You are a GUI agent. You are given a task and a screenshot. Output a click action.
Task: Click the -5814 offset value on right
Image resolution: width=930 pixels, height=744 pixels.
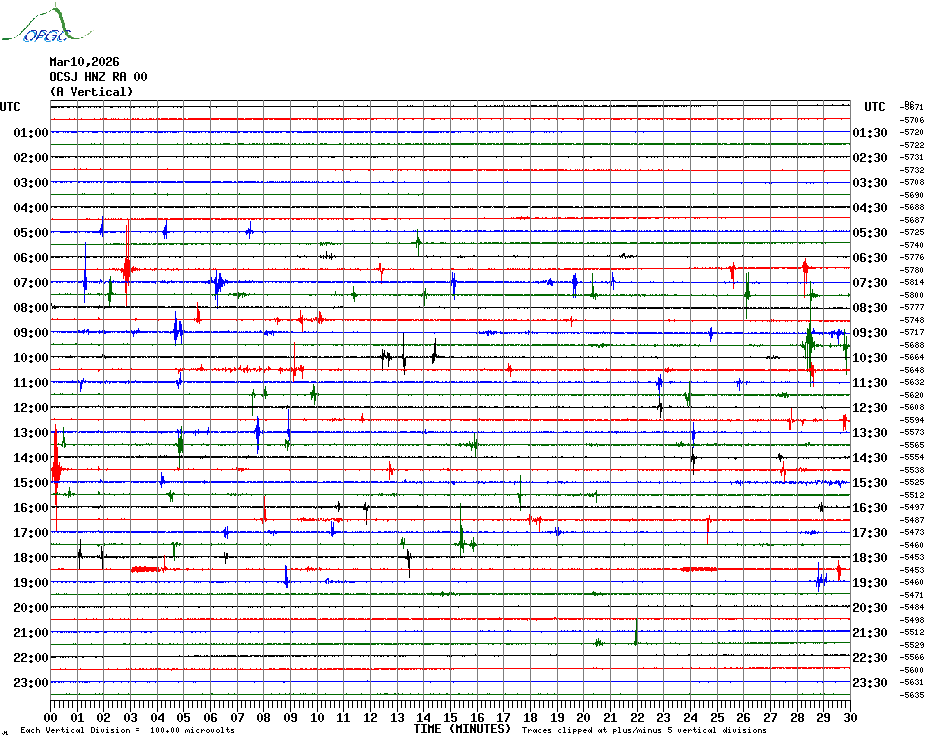click(912, 283)
